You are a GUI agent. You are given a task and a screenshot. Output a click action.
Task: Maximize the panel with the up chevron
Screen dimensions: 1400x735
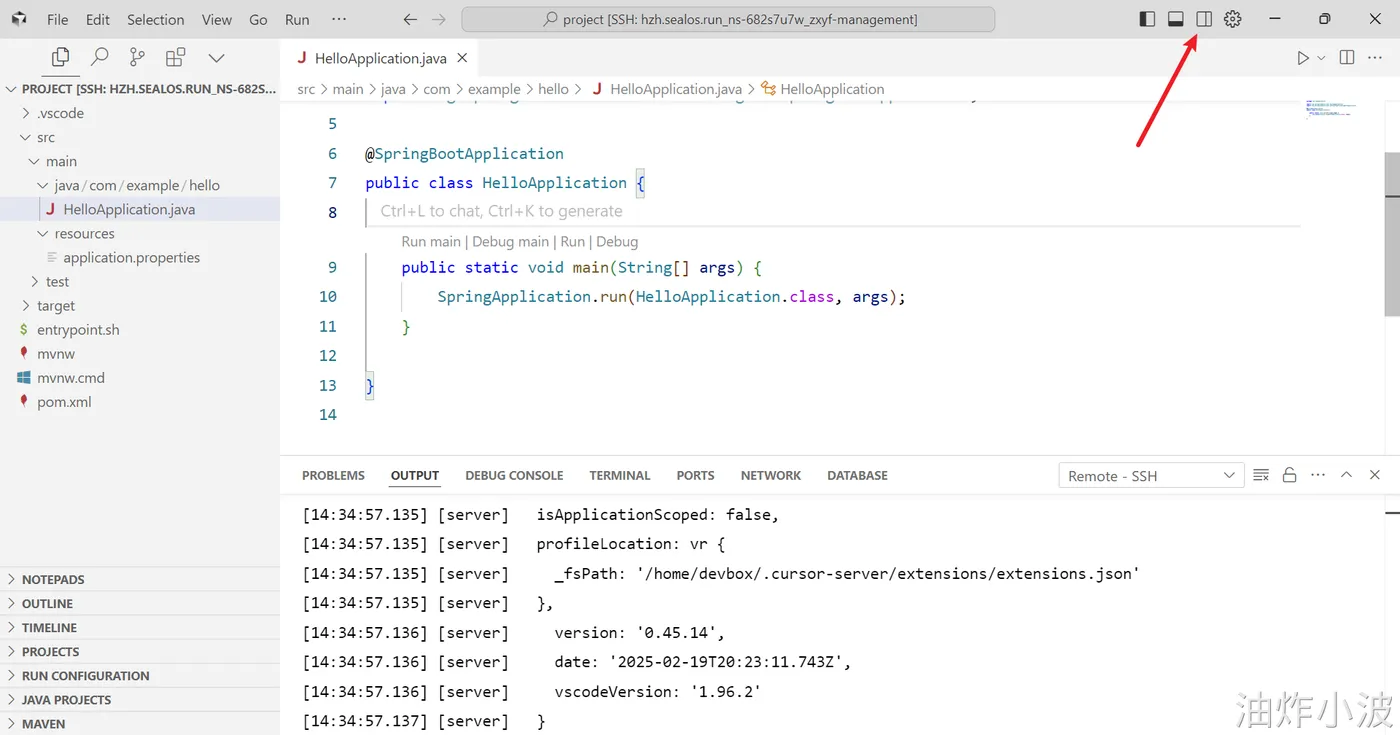(1346, 475)
